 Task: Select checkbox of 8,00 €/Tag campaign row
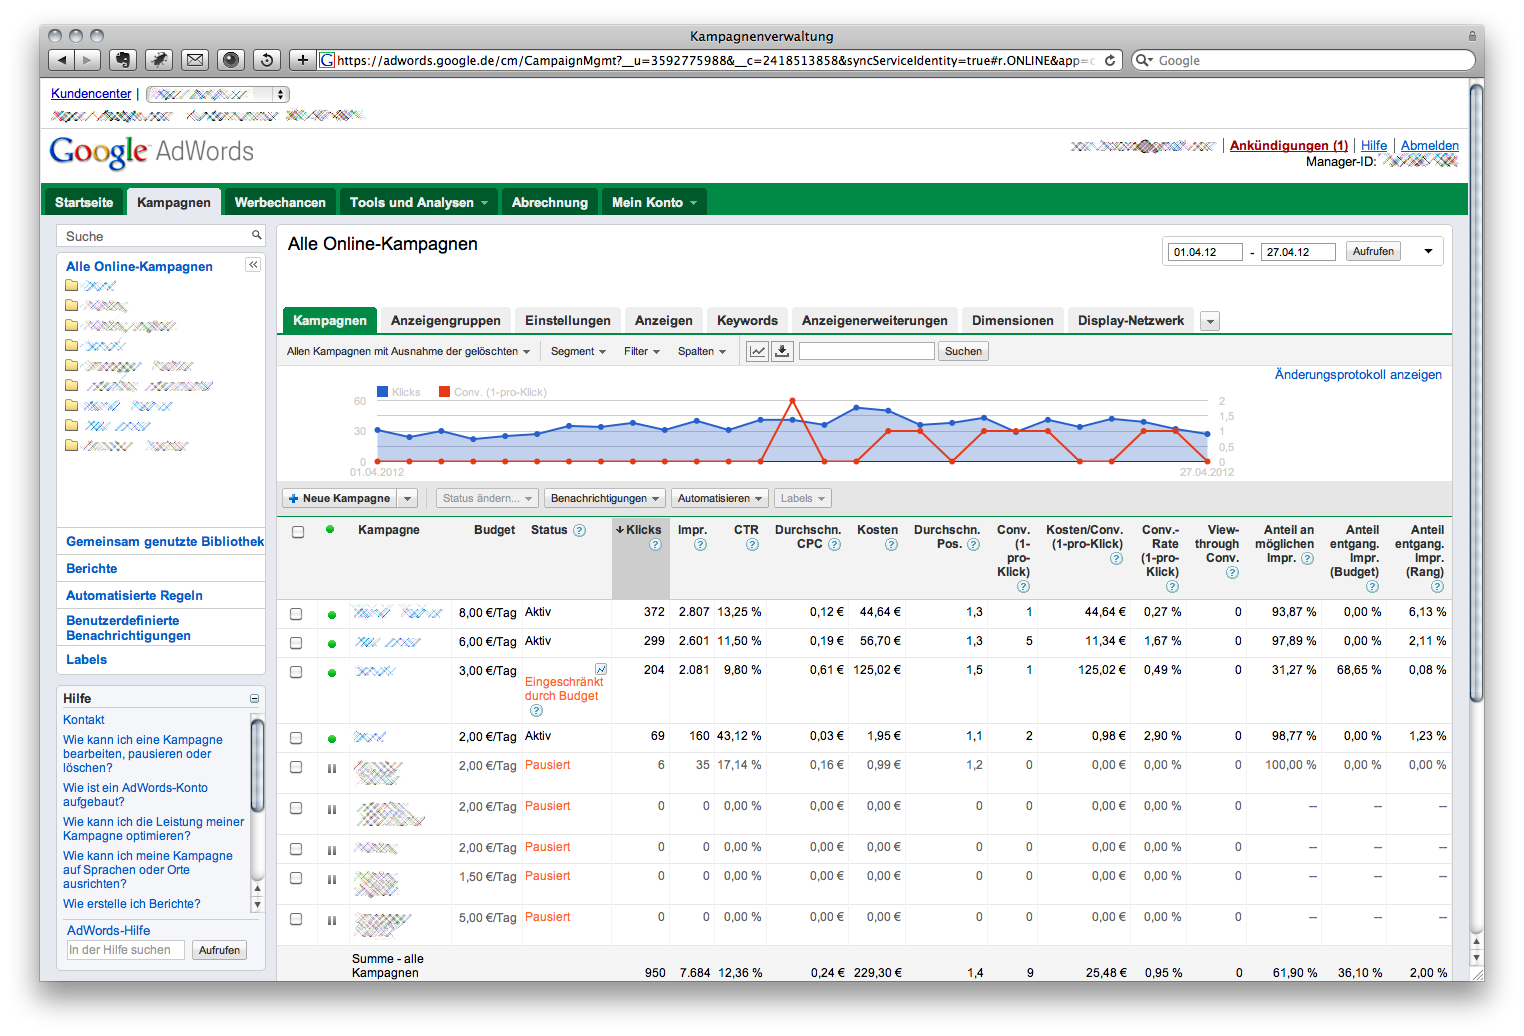(x=296, y=614)
